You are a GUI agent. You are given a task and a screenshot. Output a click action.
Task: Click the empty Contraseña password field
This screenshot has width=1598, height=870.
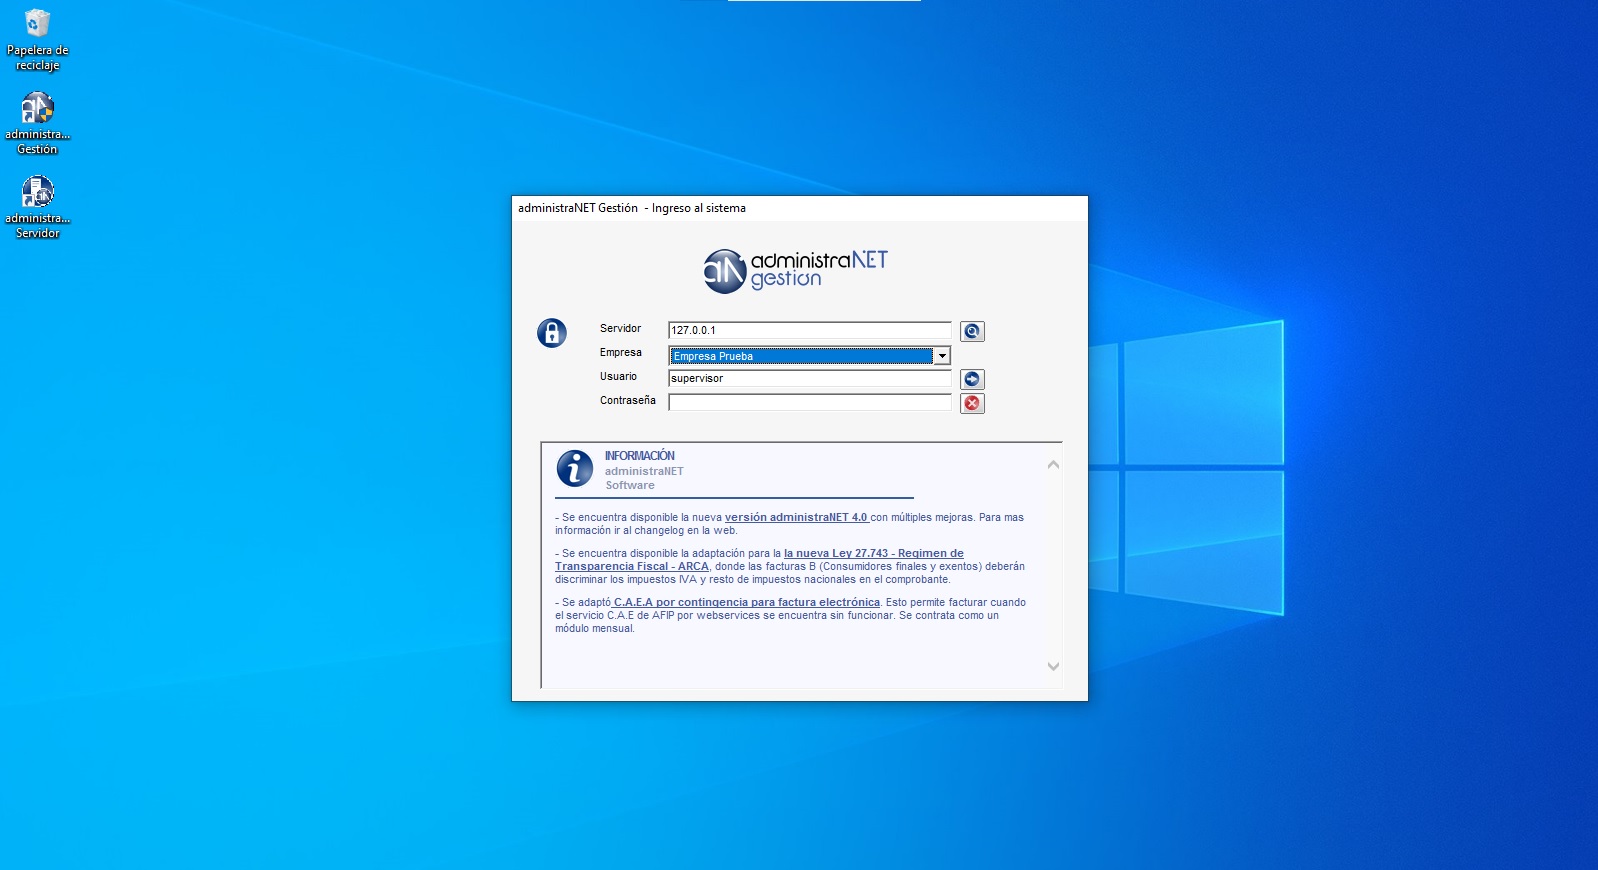tap(810, 402)
